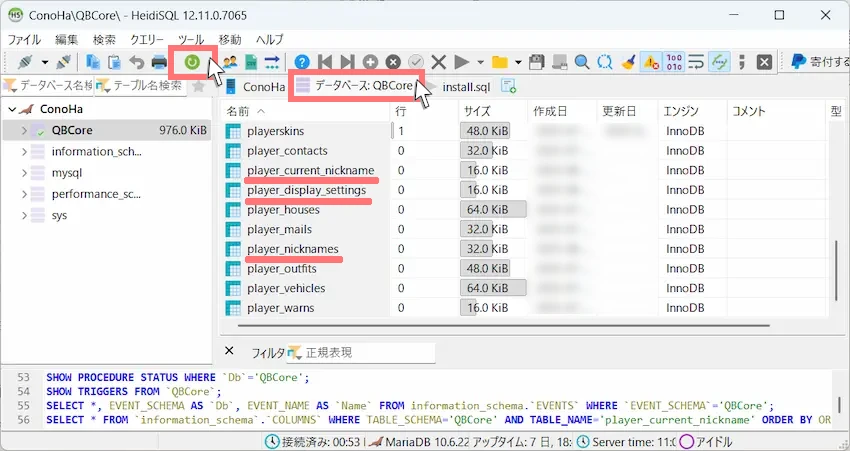
Task: Toggle stop-on-errors warning icon
Action: 651,62
